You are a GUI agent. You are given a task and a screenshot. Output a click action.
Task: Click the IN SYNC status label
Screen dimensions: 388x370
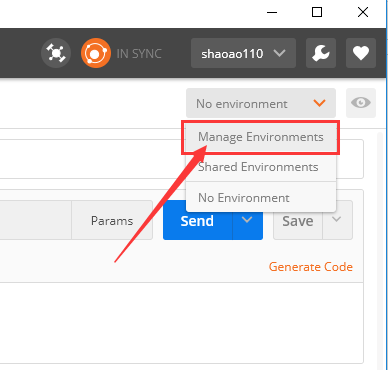(x=139, y=54)
